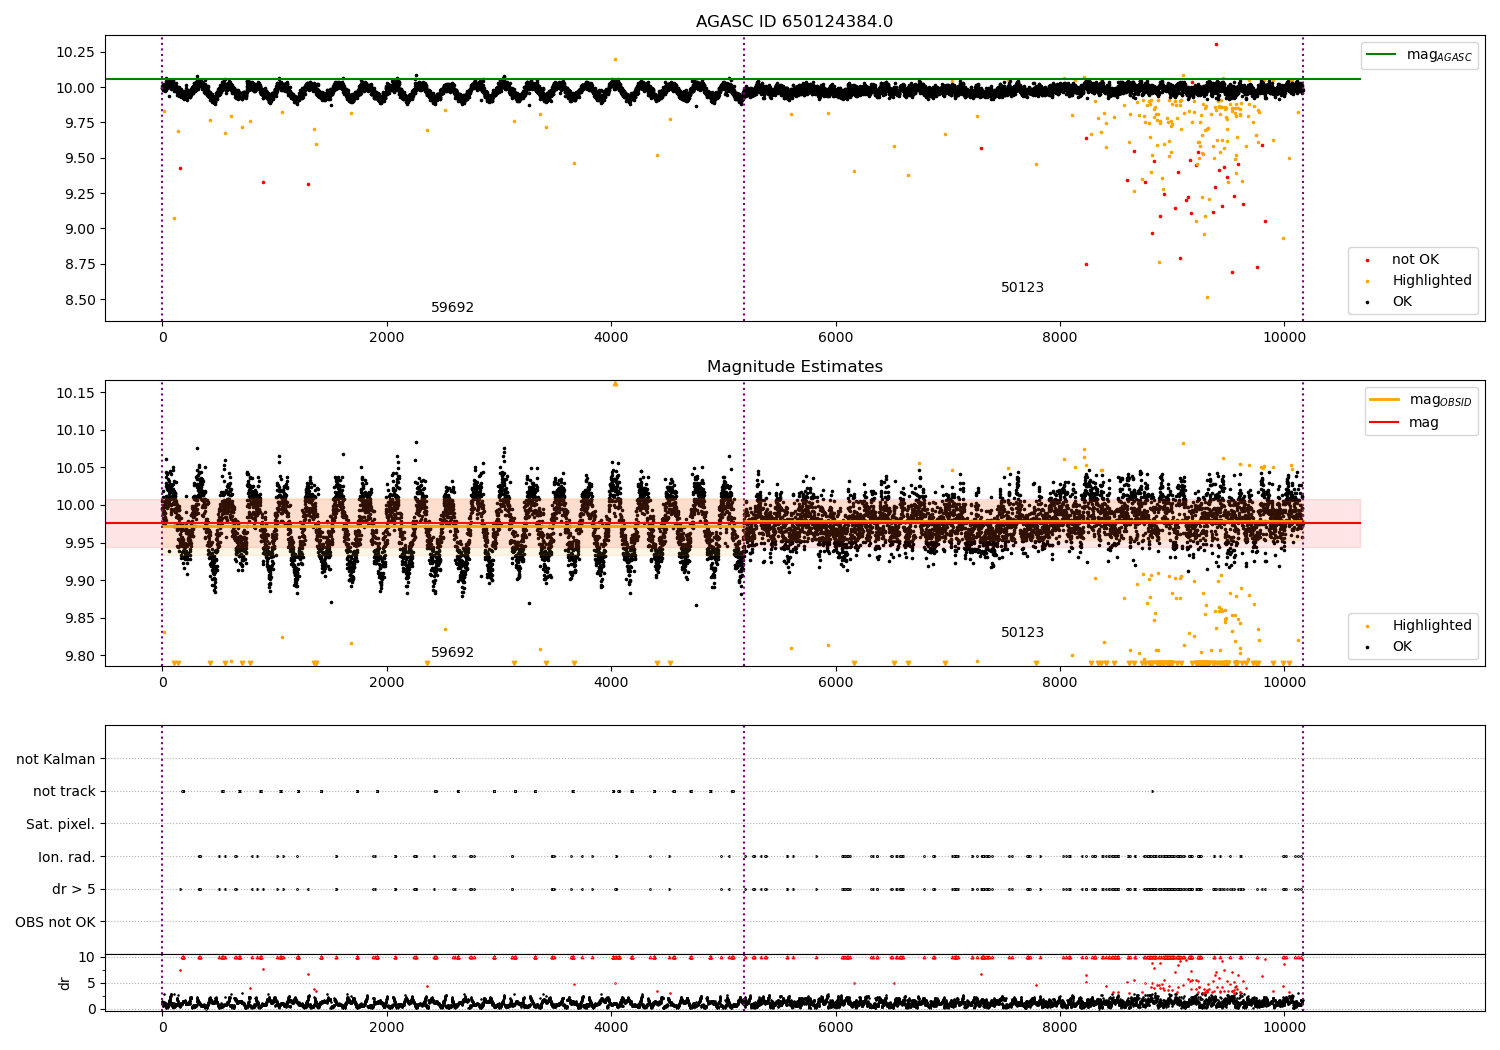Click x-tick "2000" under the top plot
Screen dimensions: 1500x1050
click(x=386, y=338)
